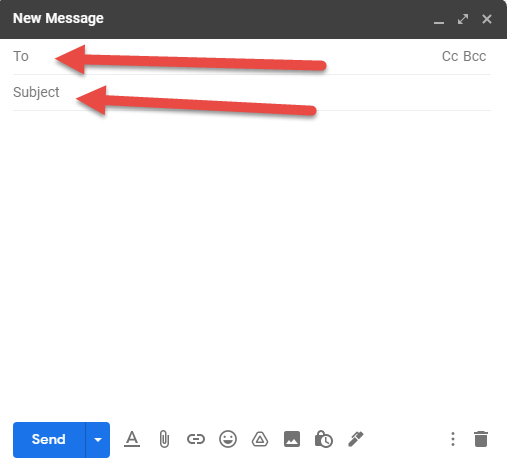Toggle confidential mode lock-clock icon
Viewport: 507px width, 468px height.
[324, 439]
